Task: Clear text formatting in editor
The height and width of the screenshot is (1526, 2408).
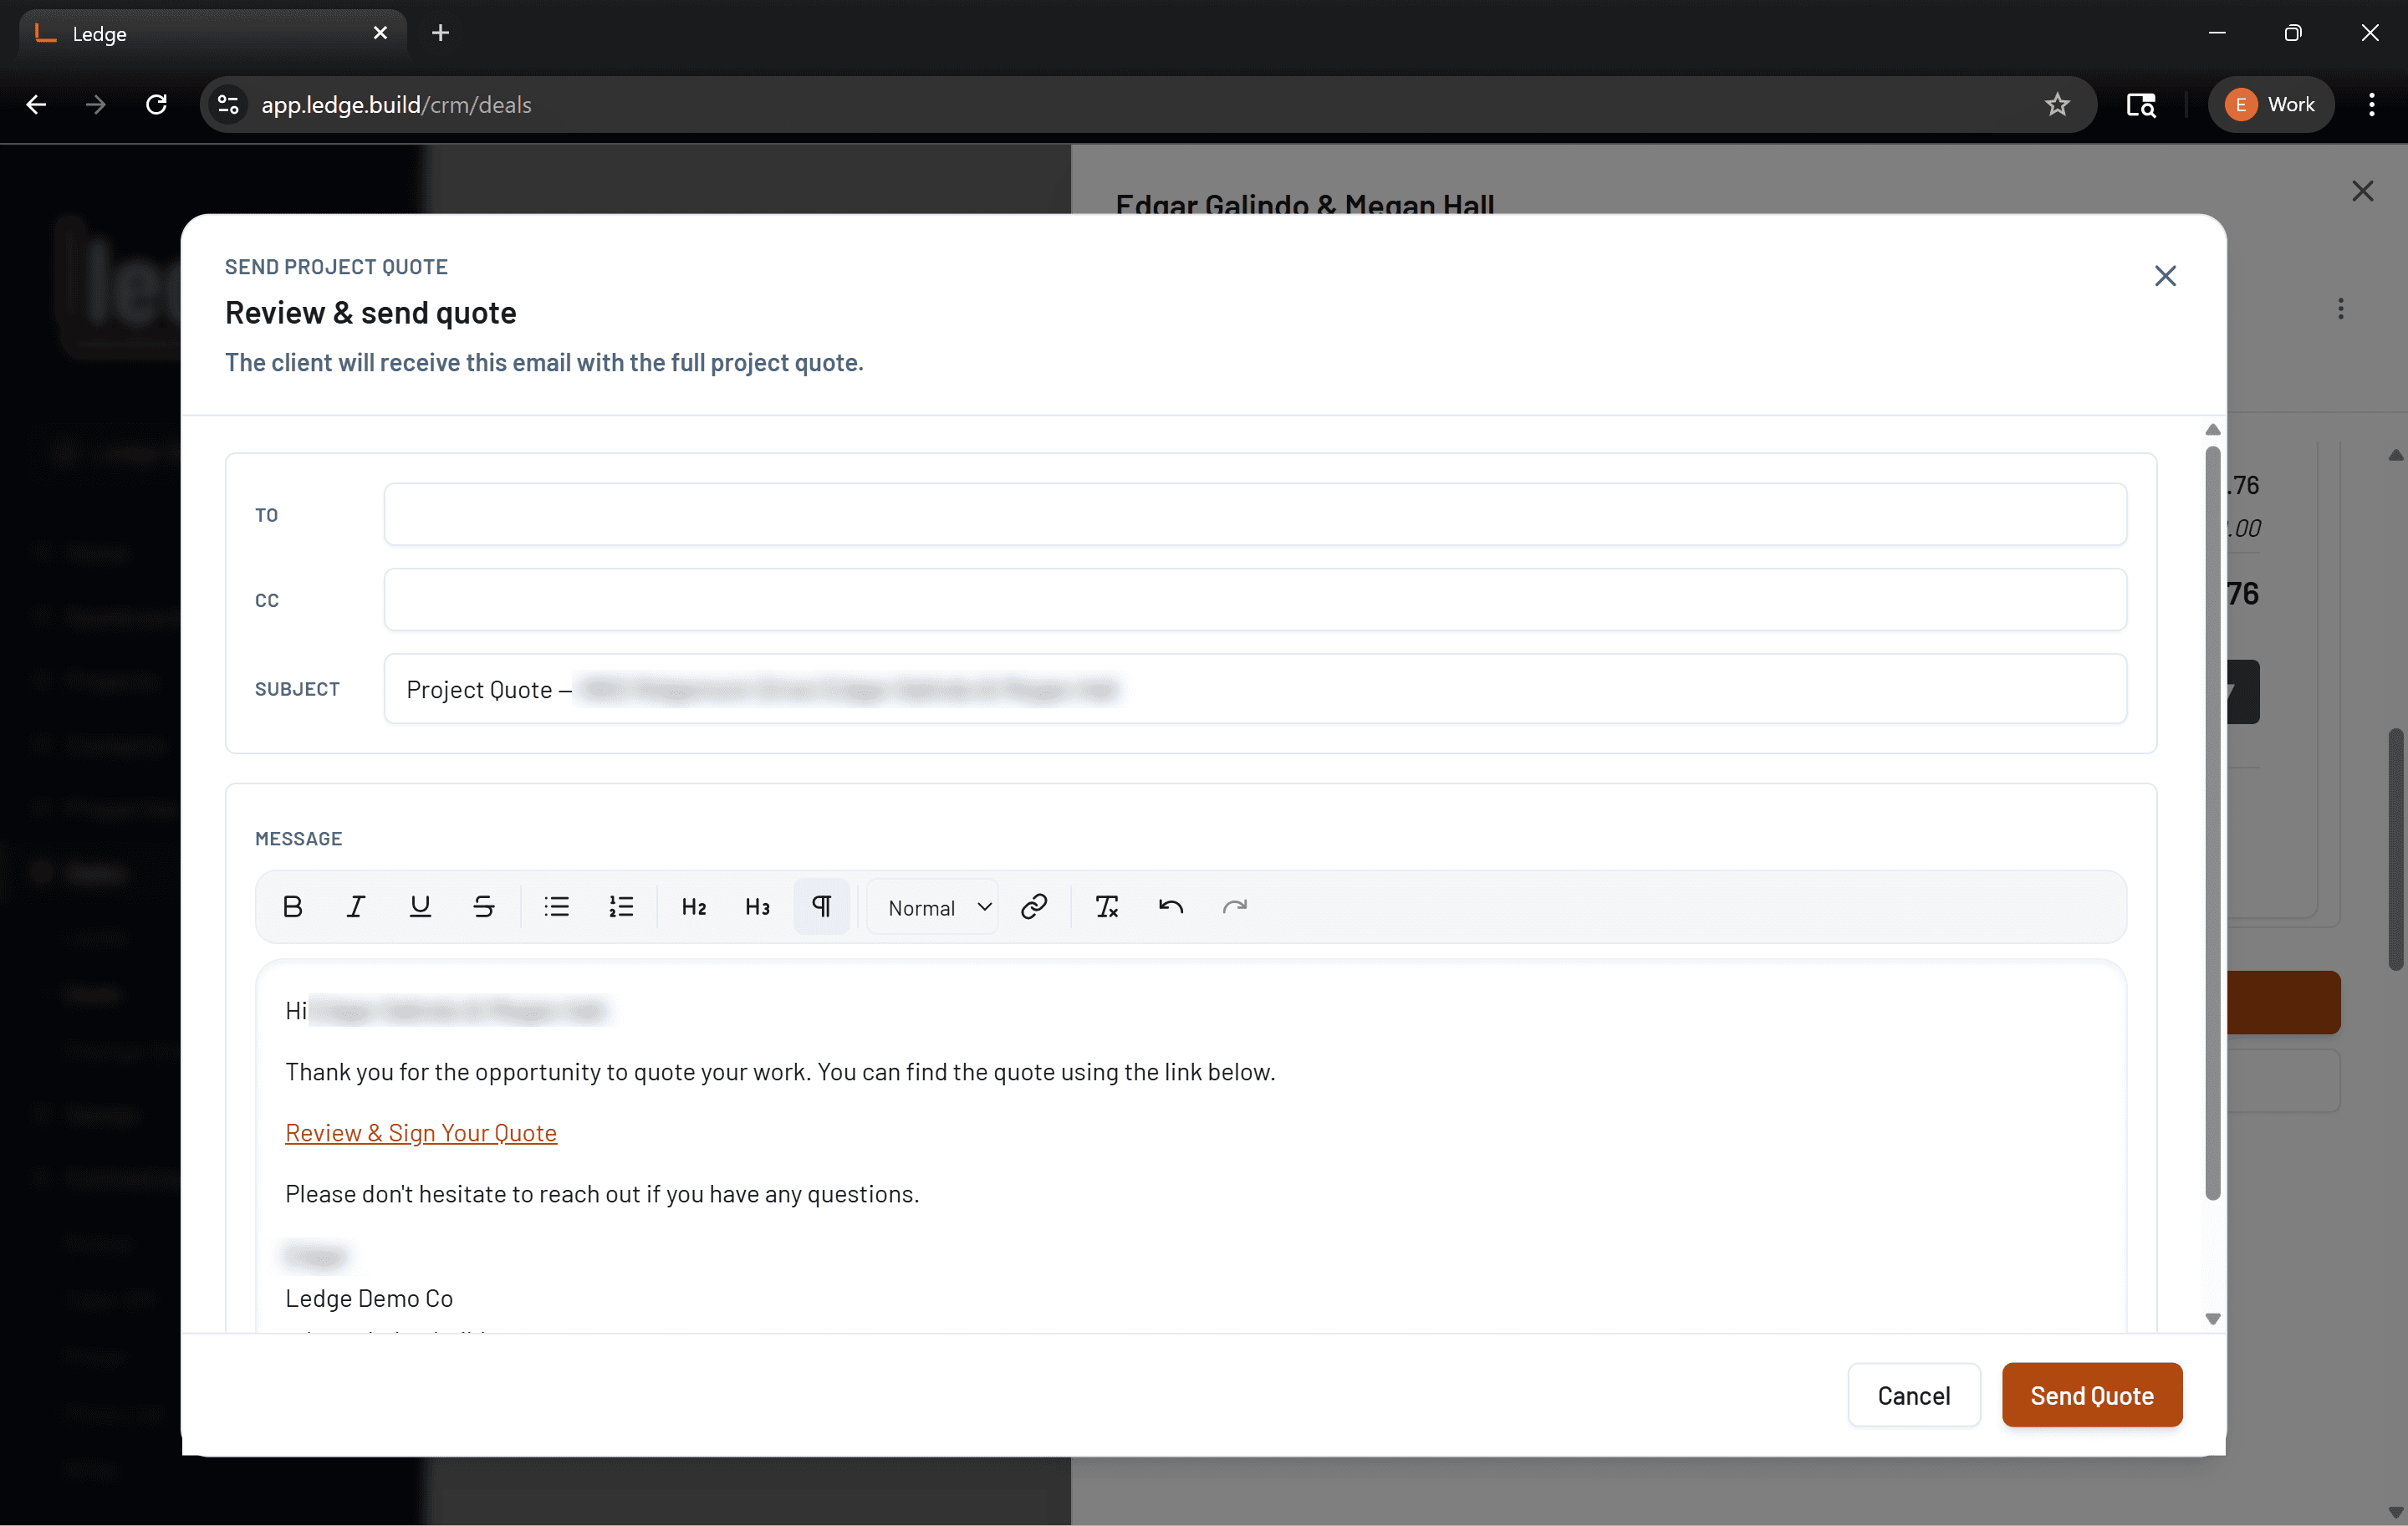Action: coord(1107,907)
